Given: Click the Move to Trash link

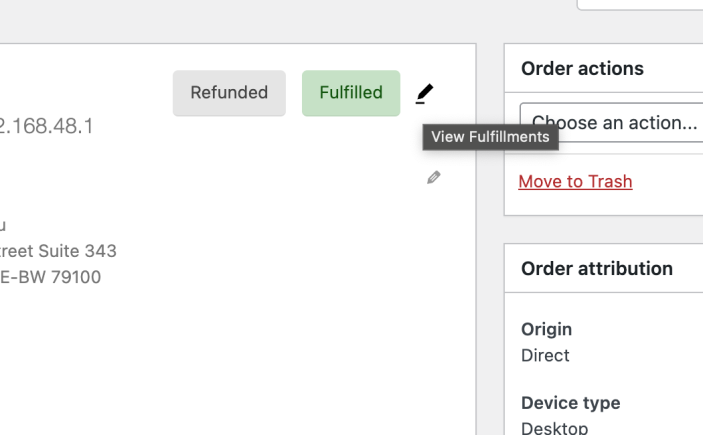Looking at the screenshot, I should click(x=575, y=182).
